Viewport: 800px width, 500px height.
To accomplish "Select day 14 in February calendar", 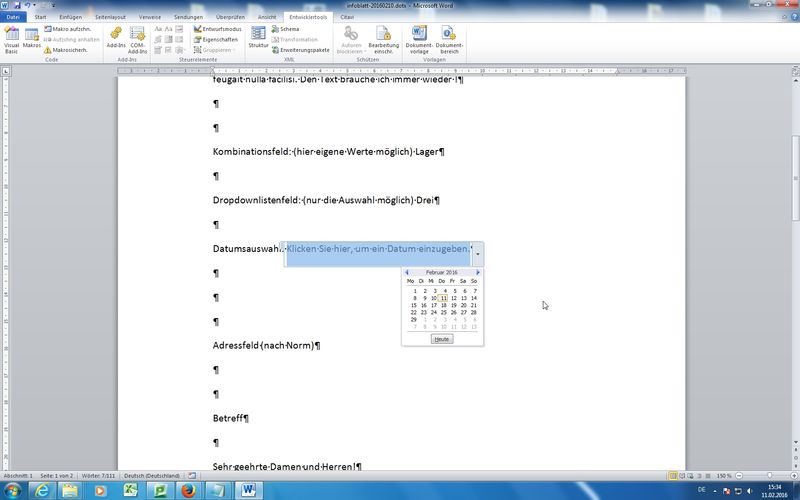I will click(x=473, y=298).
